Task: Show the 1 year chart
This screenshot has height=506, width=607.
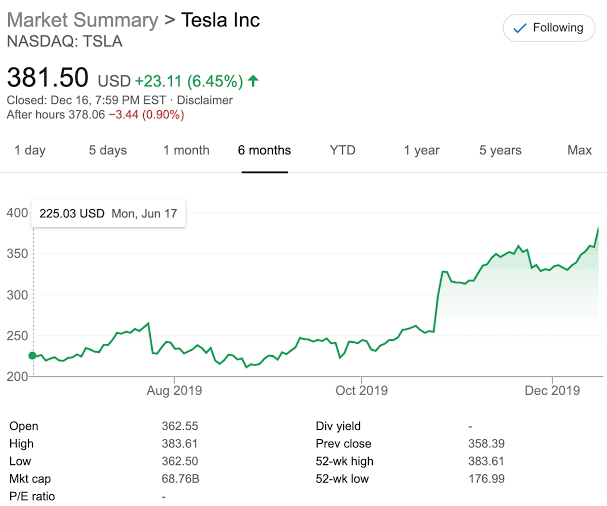Action: (x=421, y=150)
